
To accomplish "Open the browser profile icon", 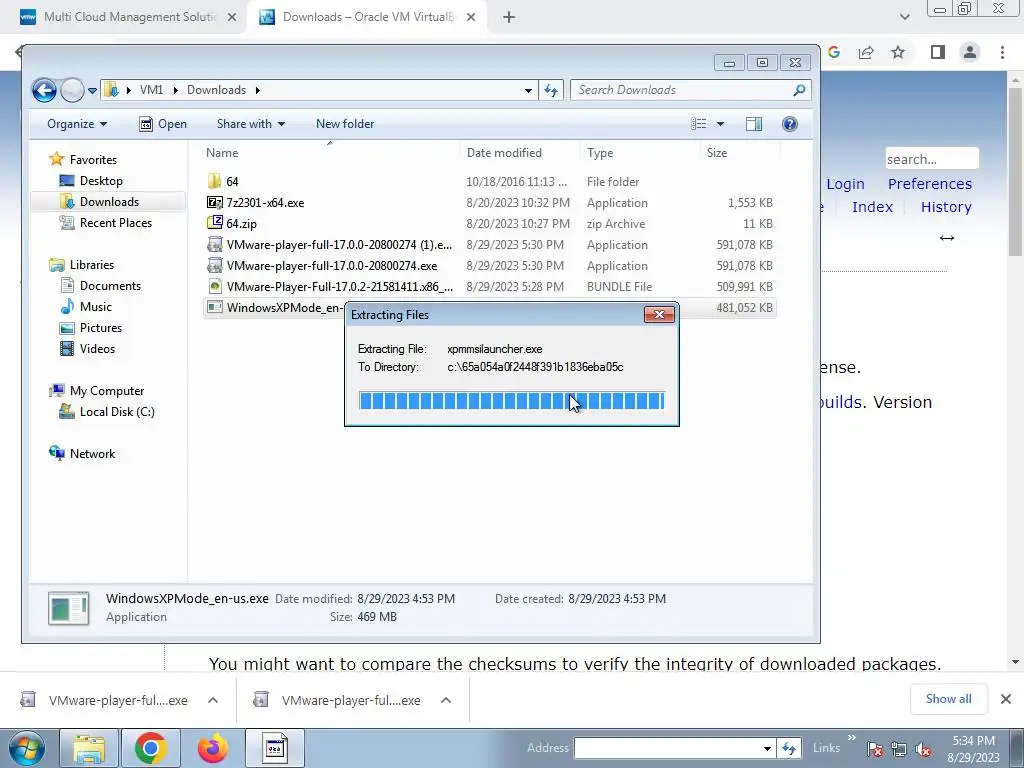I will [x=970, y=52].
